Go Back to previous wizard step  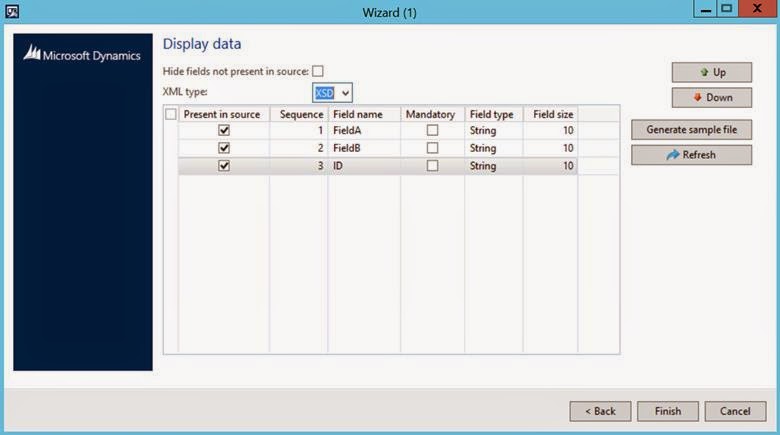pos(600,411)
